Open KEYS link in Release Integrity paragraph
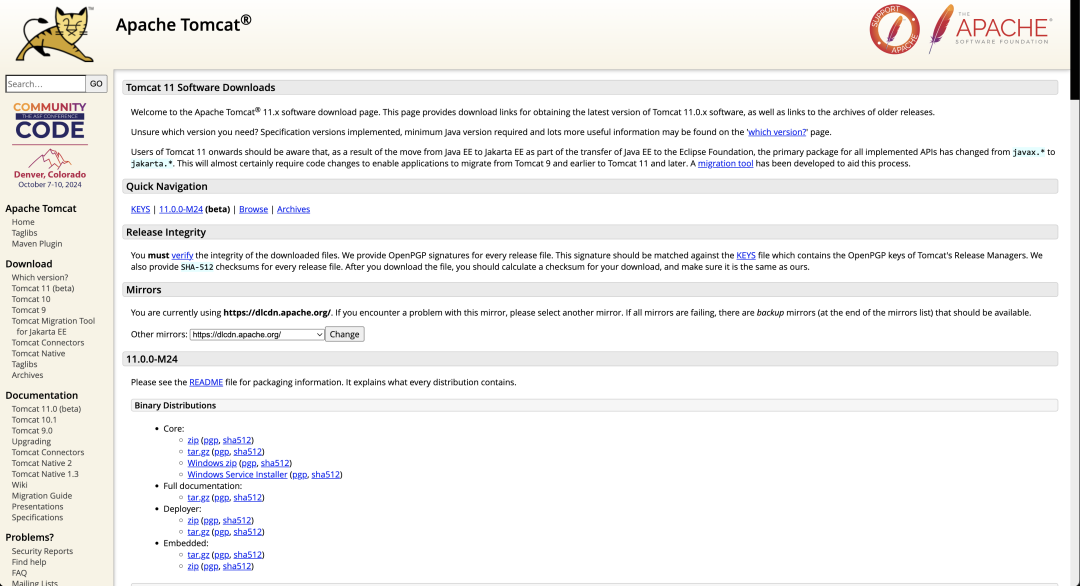Screen dimensions: 1080x586 pyautogui.click(x=746, y=255)
